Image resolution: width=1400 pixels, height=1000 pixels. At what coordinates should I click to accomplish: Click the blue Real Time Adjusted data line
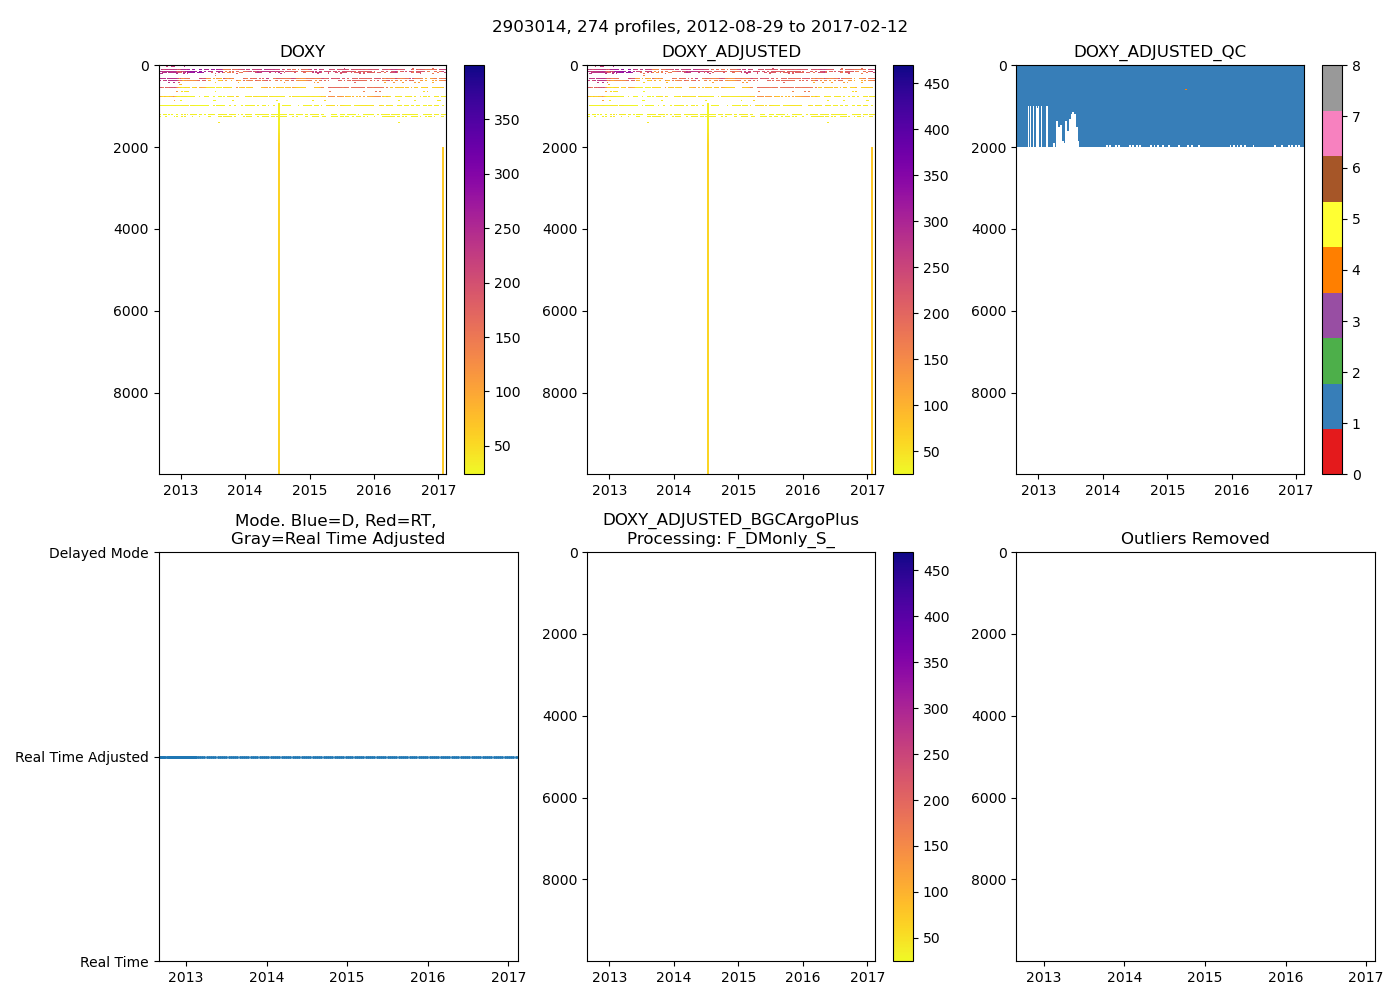pyautogui.click(x=338, y=758)
